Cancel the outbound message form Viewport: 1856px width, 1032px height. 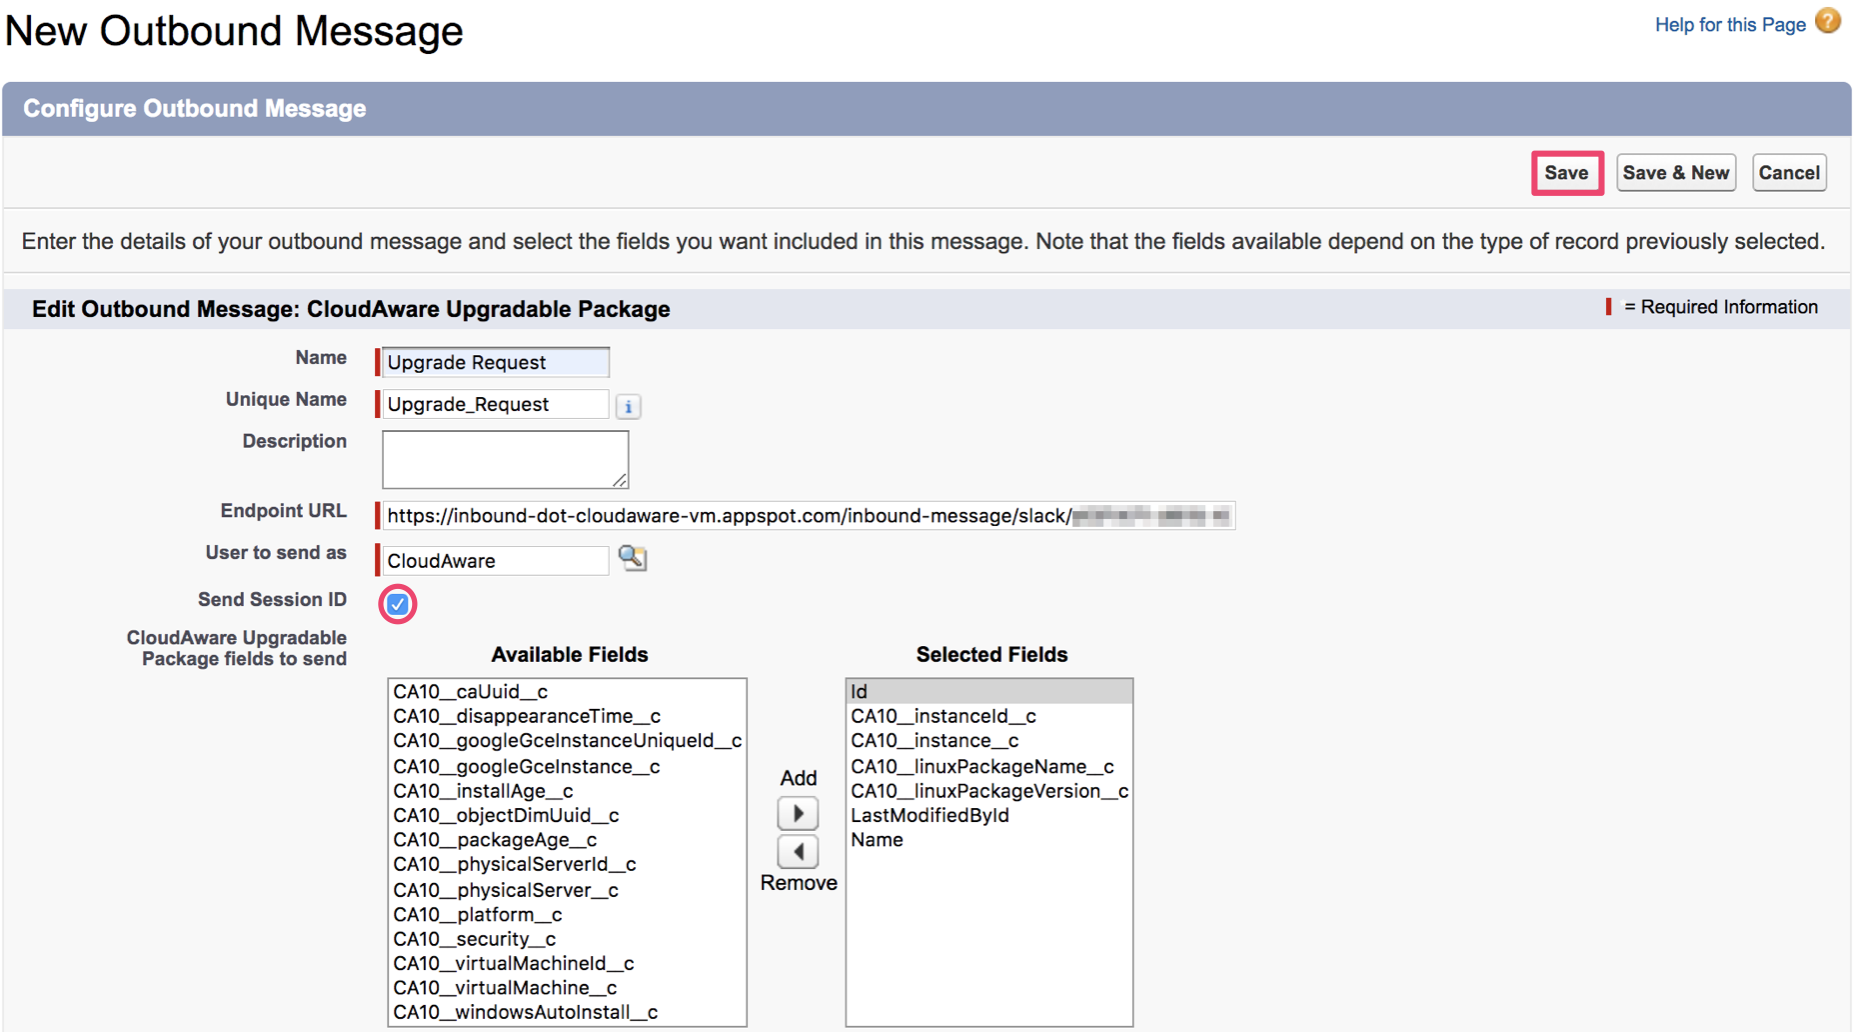point(1788,173)
